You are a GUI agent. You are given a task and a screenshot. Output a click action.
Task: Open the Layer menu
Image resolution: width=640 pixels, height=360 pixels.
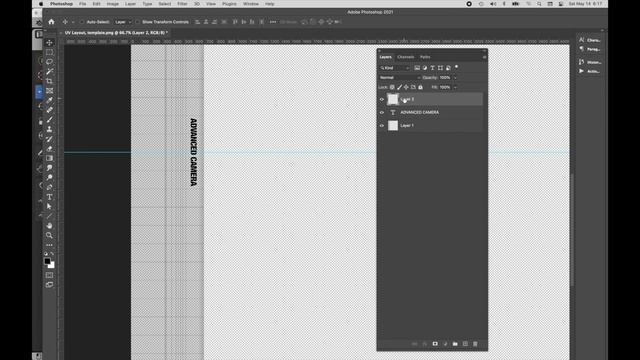pyautogui.click(x=130, y=4)
